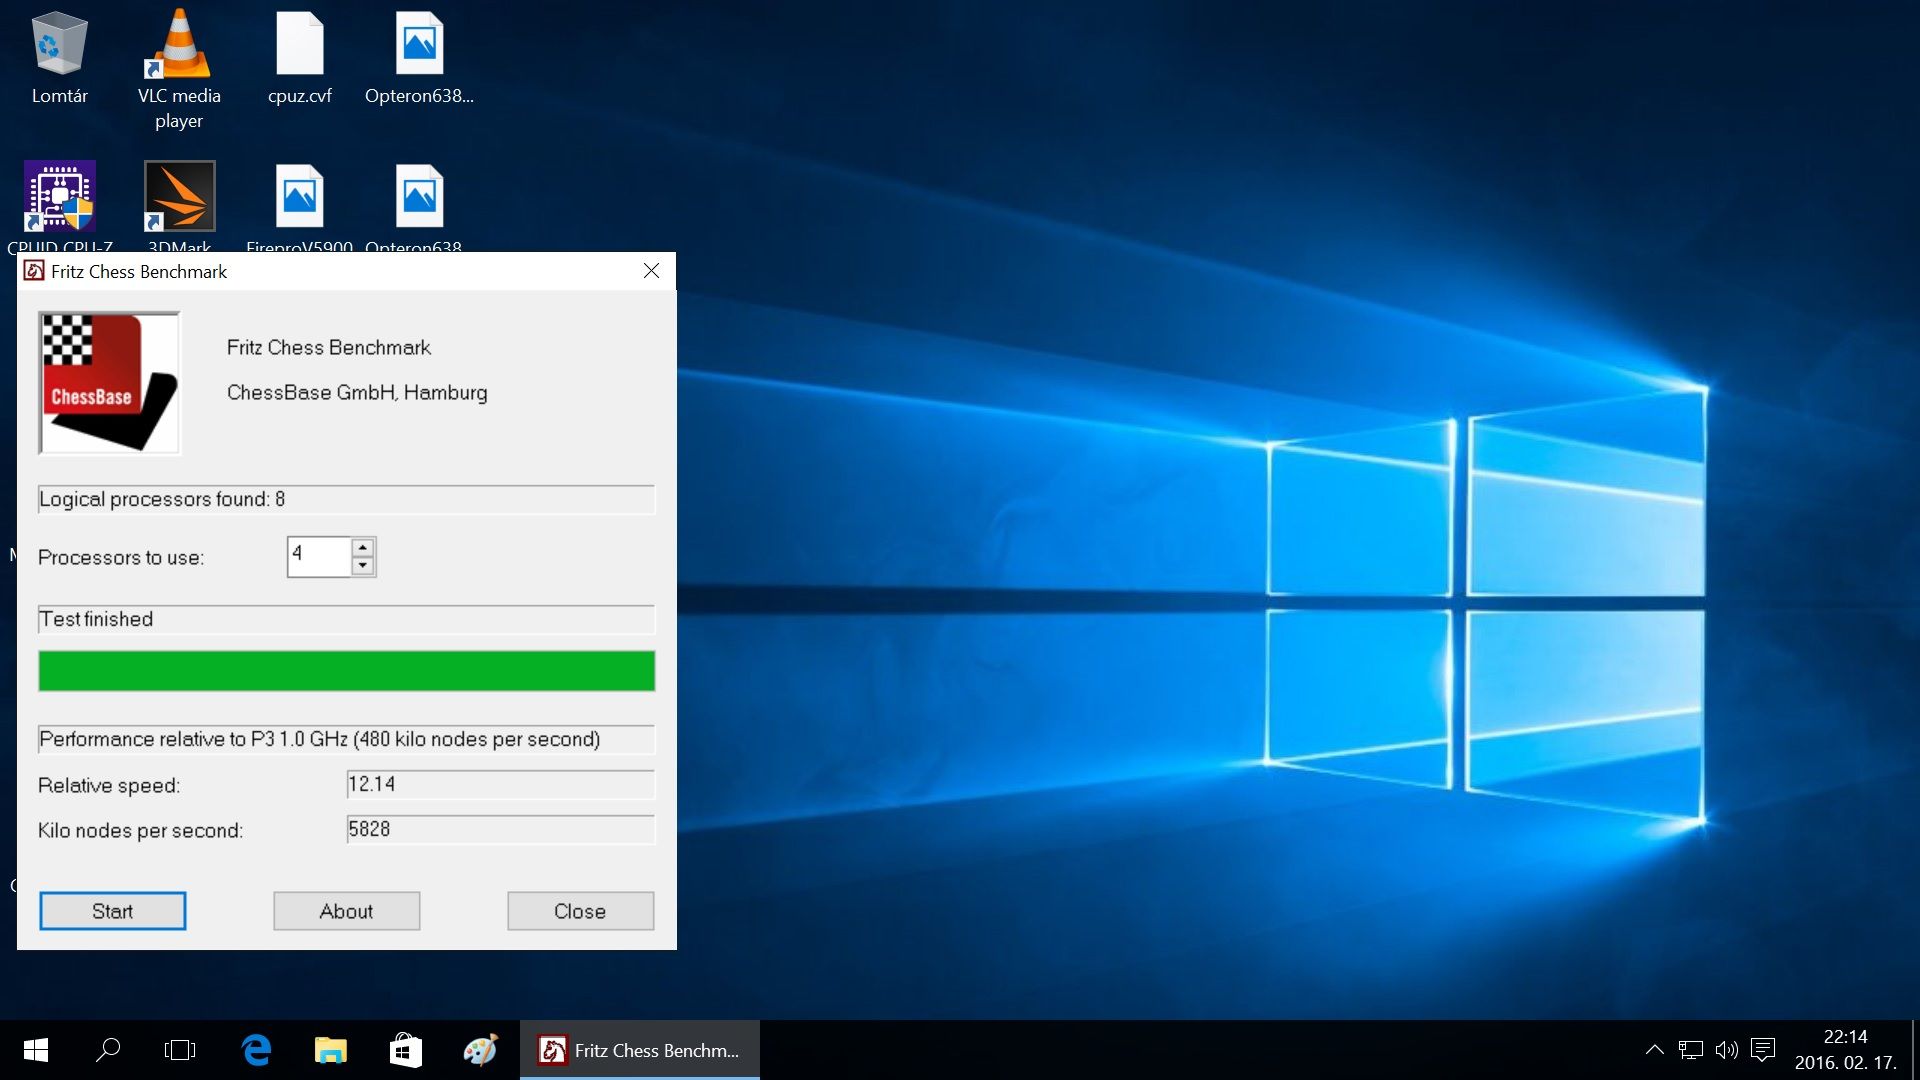Decrease Processors to use with down arrow

click(x=363, y=566)
